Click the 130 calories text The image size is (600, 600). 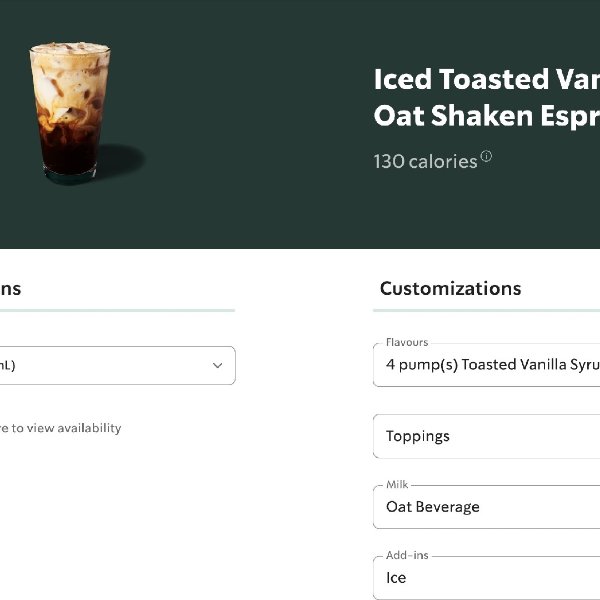point(425,161)
